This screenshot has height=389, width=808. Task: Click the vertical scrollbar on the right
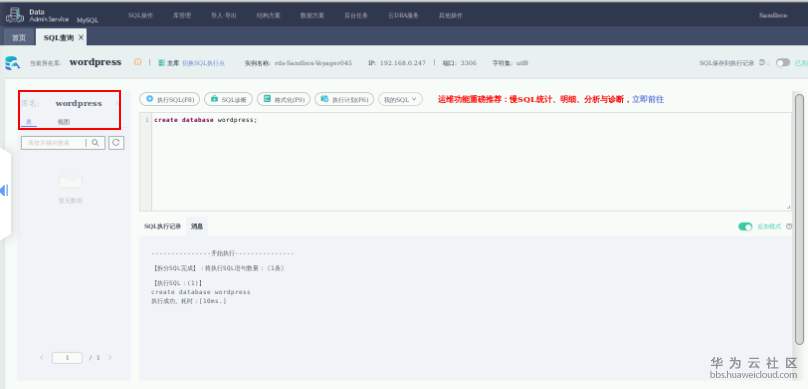(799, 219)
